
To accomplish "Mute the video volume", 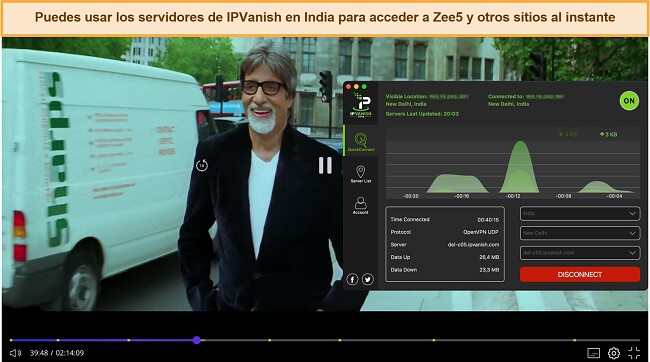I will 15,353.
